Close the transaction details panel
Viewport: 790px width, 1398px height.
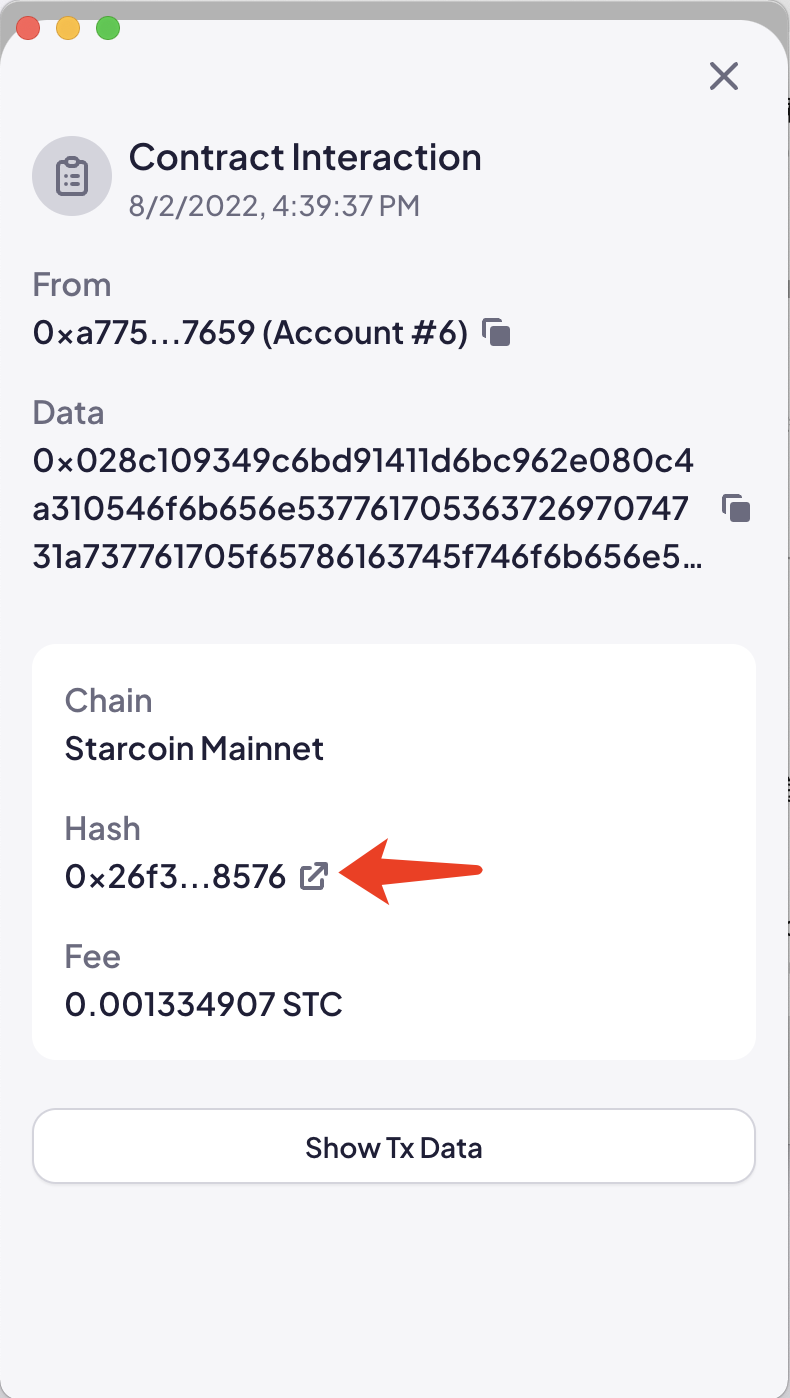(723, 76)
